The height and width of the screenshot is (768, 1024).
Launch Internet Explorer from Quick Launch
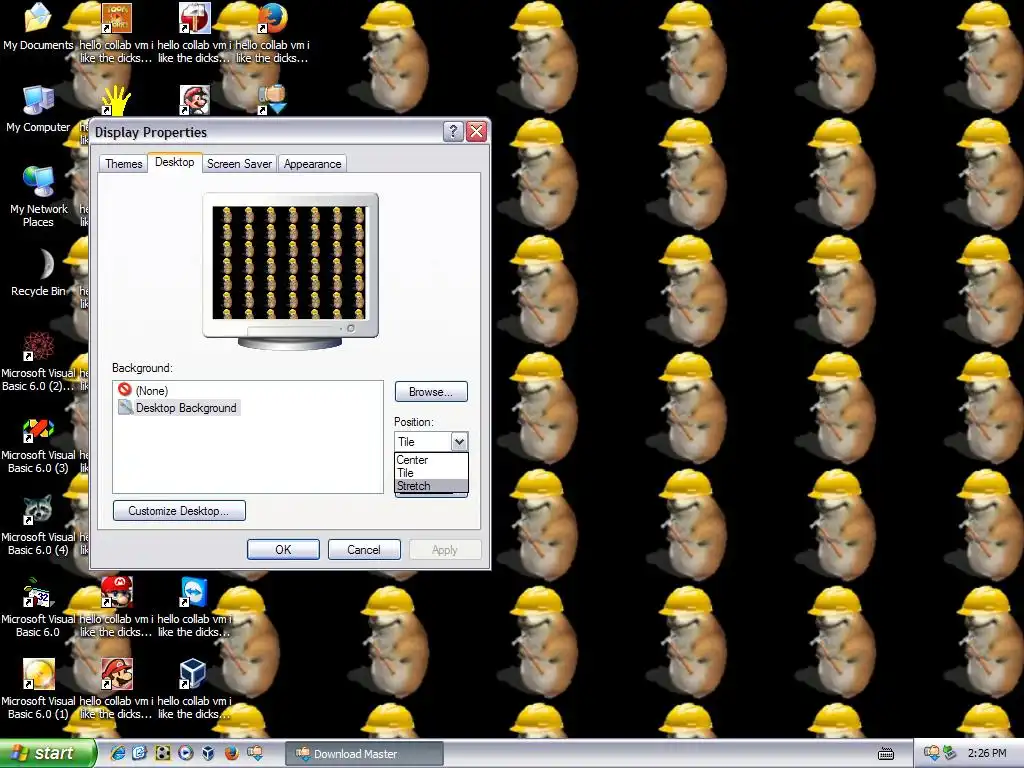tap(118, 753)
